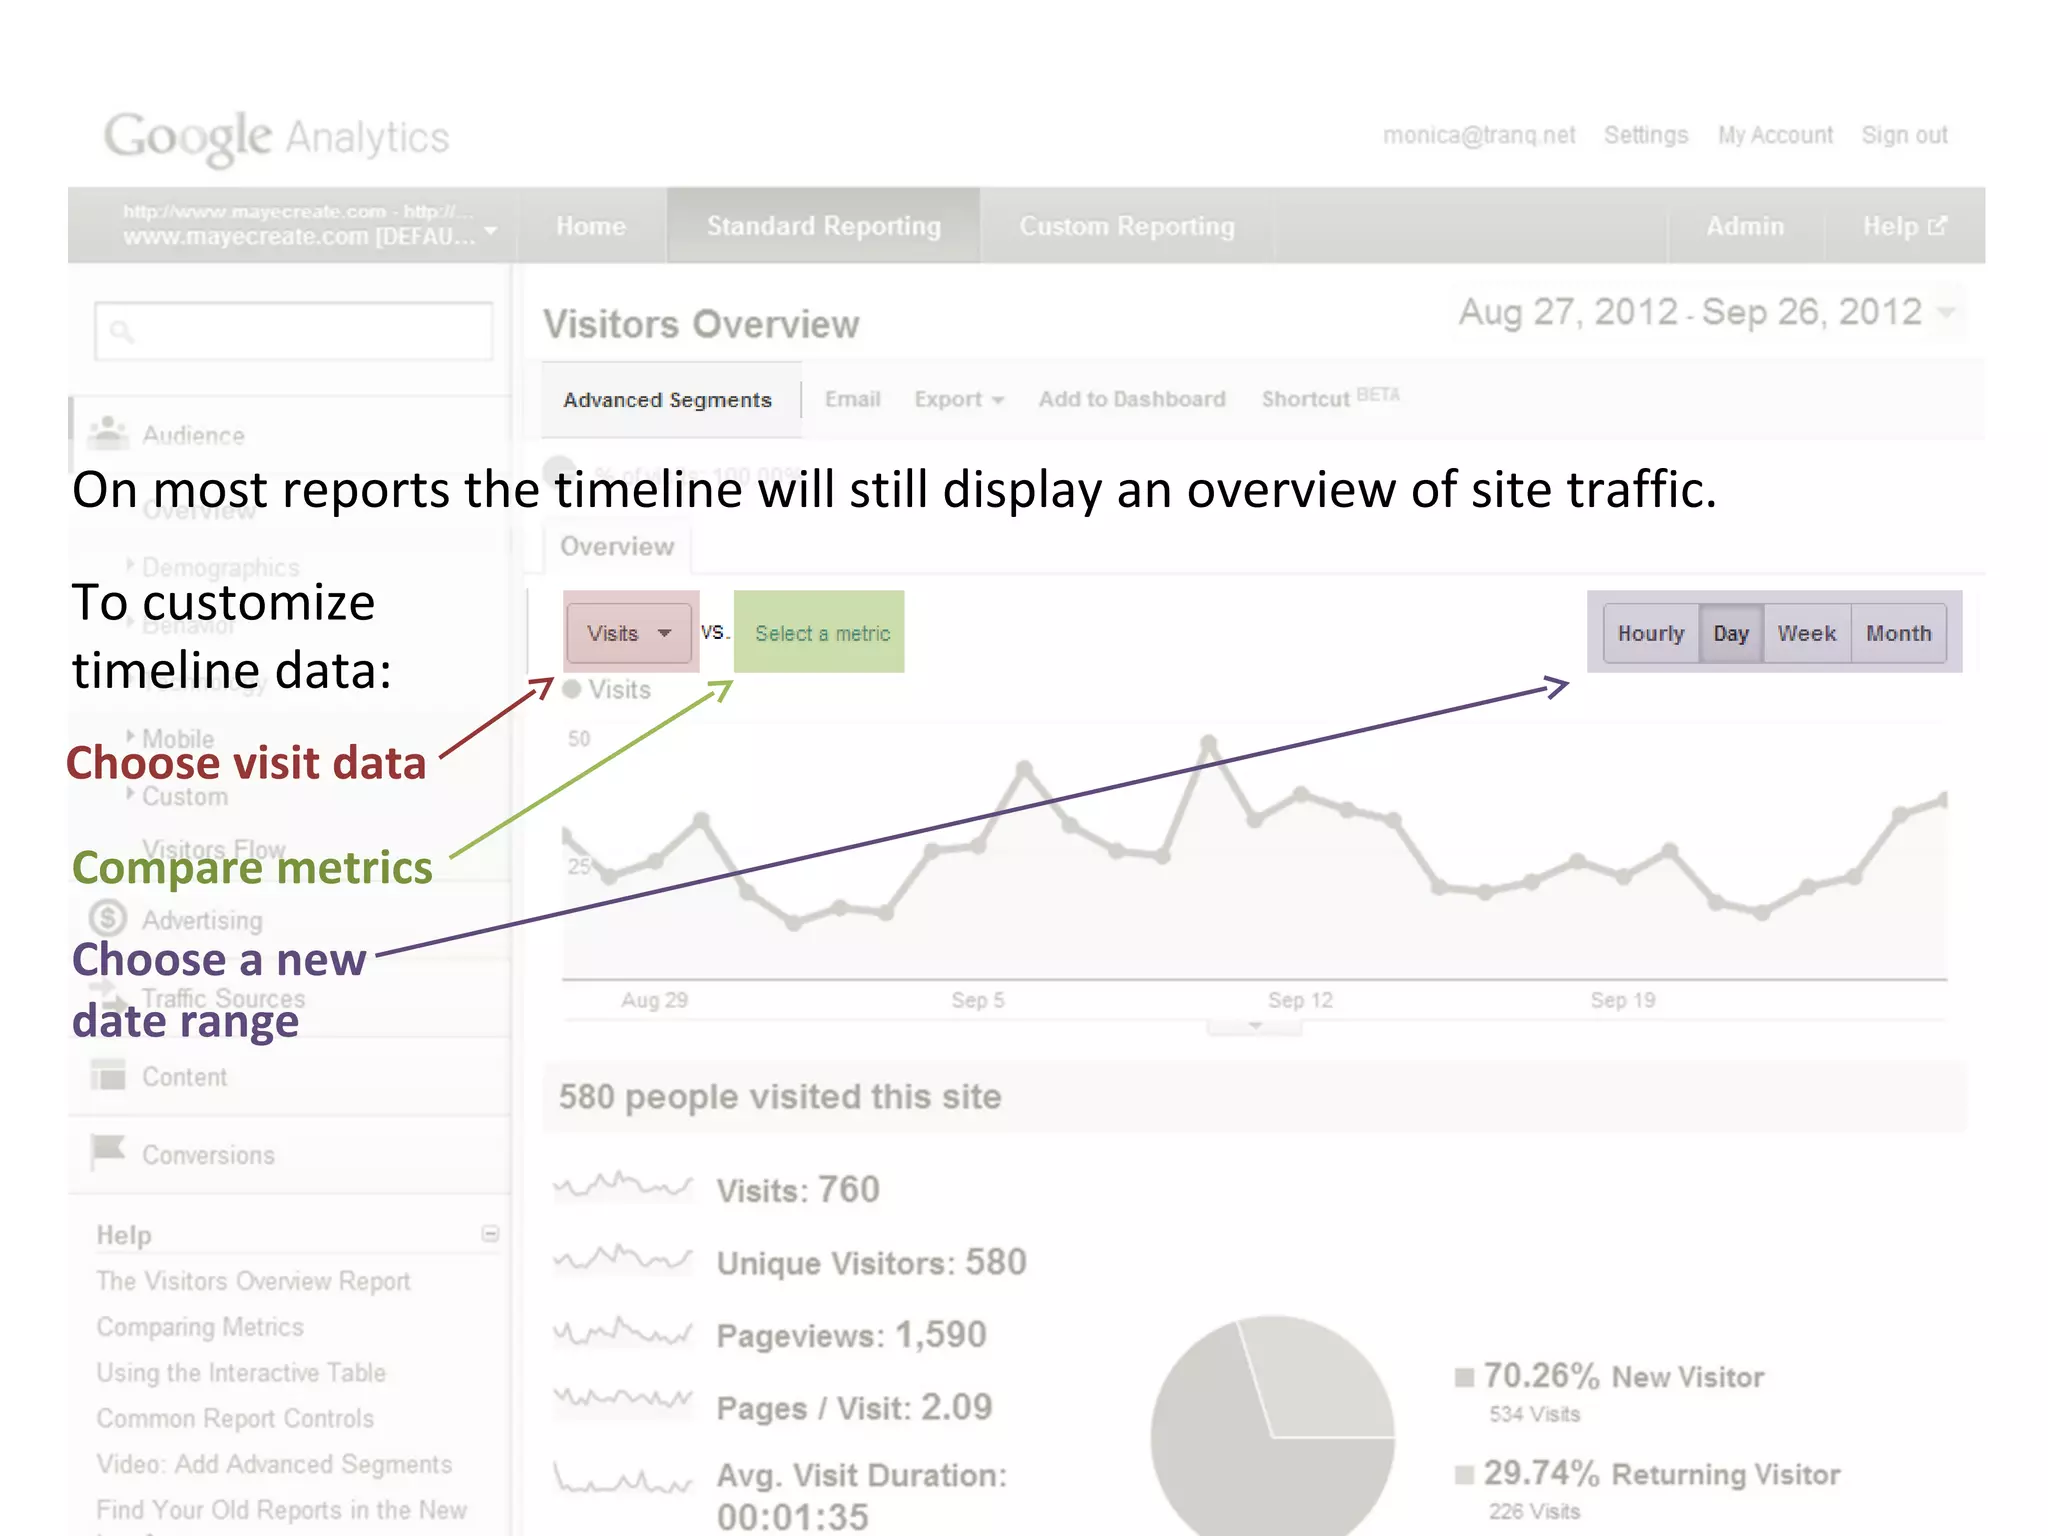Open Audience in the sidebar
Viewport: 2048px width, 1536px height.
pos(193,435)
